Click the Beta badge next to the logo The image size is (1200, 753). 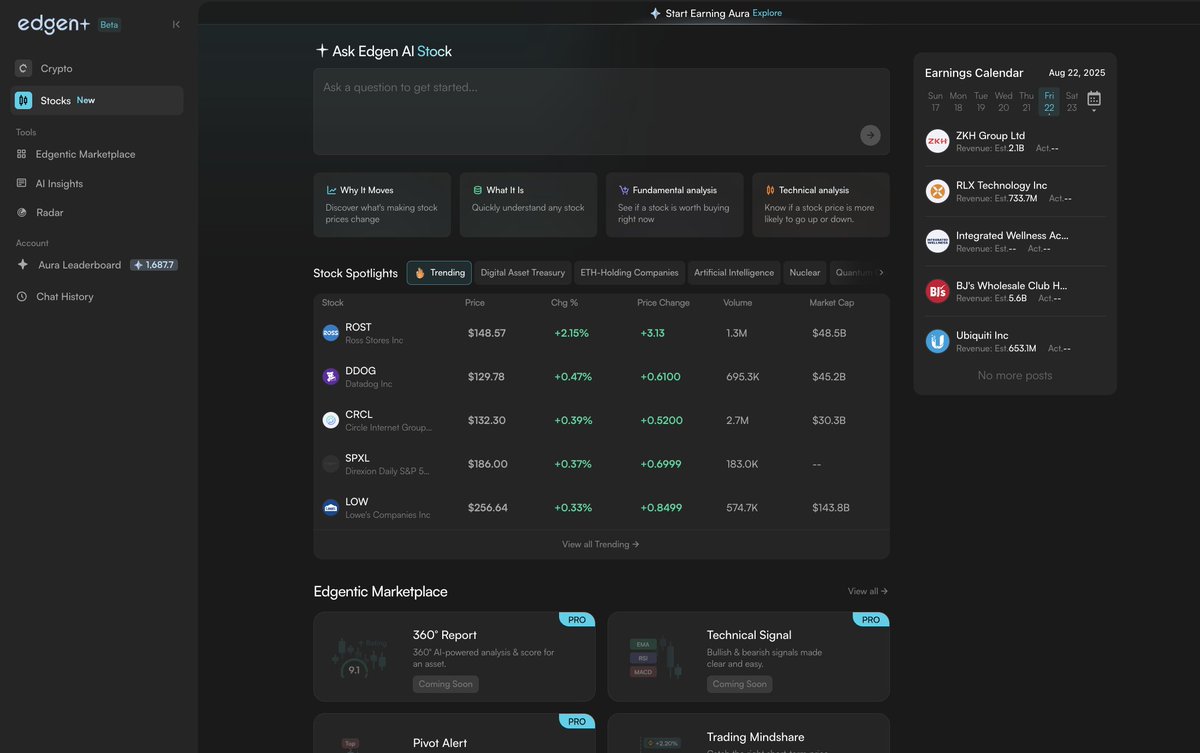pos(109,25)
